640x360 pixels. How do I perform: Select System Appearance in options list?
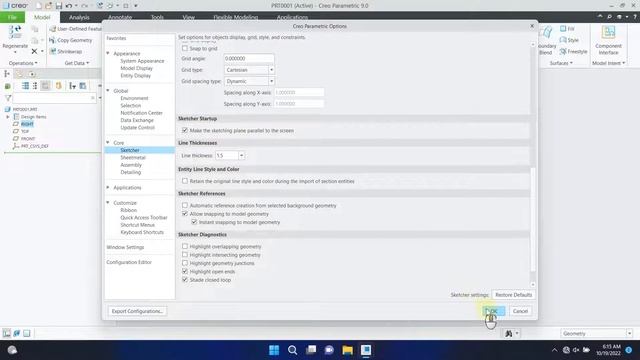(x=142, y=61)
